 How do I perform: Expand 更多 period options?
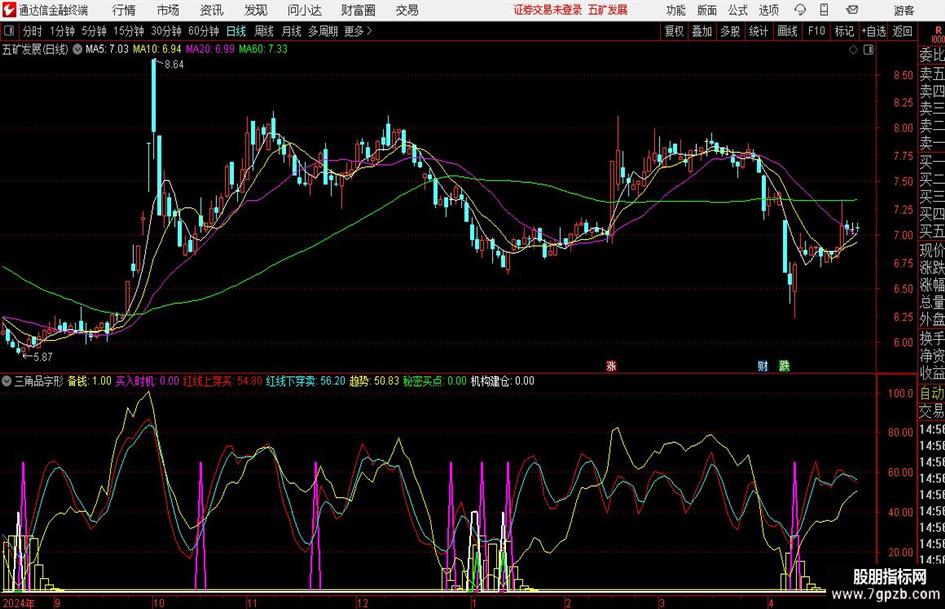(x=358, y=31)
